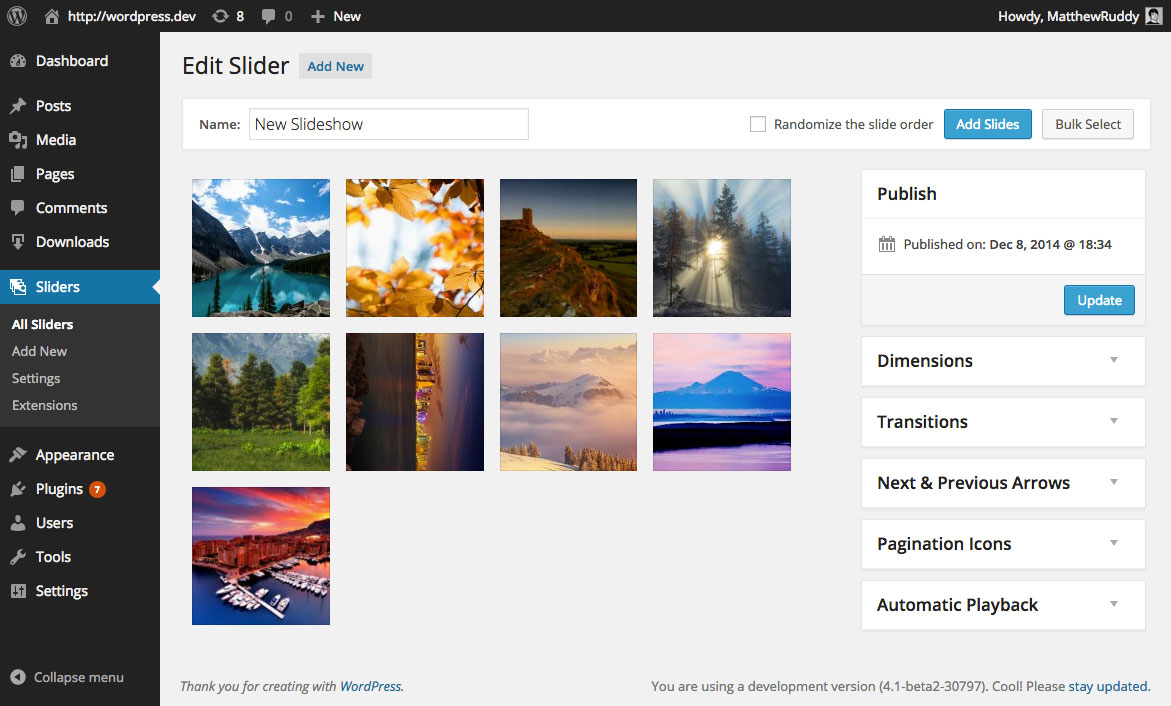The image size is (1171, 706).
Task: Expand the Pagination Icons panel
Action: pos(1113,543)
